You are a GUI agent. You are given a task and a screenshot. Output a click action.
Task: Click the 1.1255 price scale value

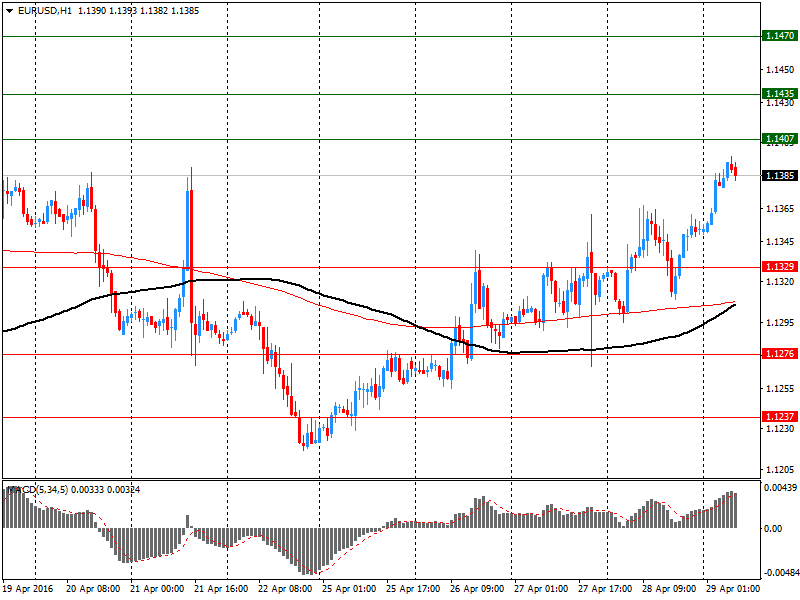tap(780, 389)
